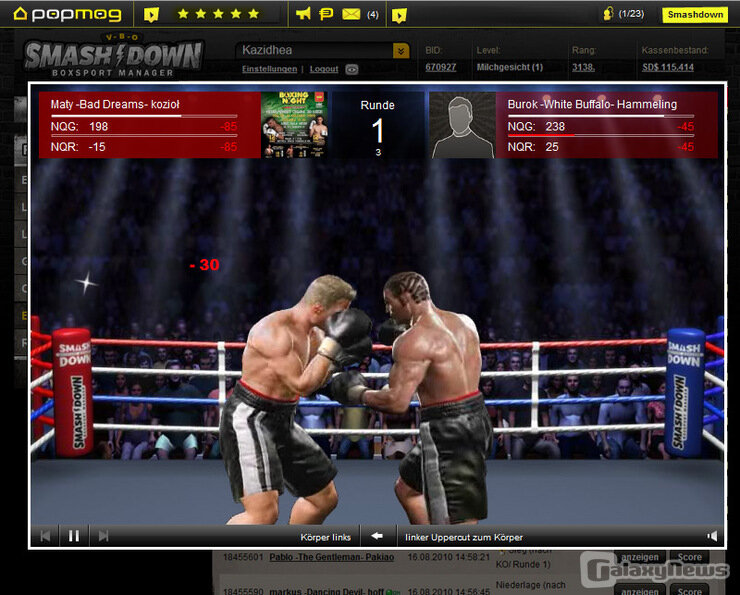
Task: Click the health bar under Burok Hammeling
Action: 601,116
